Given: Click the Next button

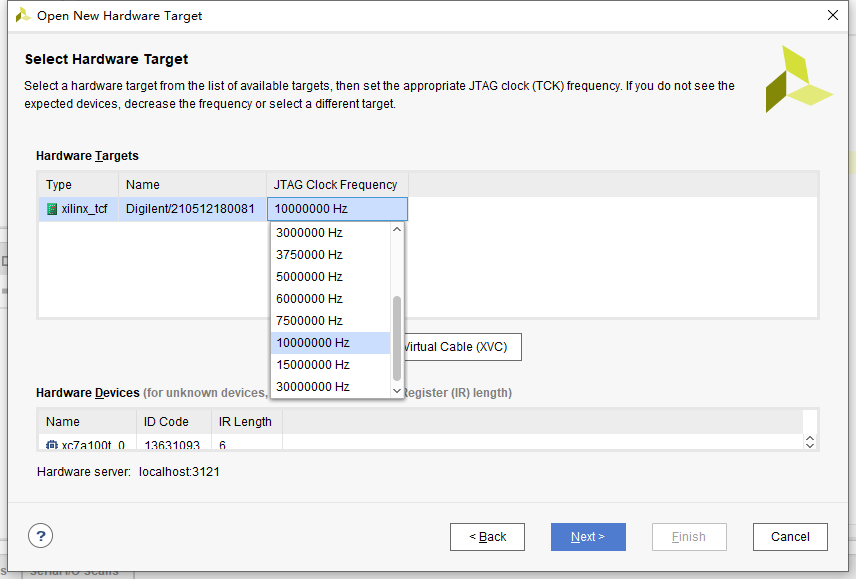Looking at the screenshot, I should pyautogui.click(x=588, y=536).
